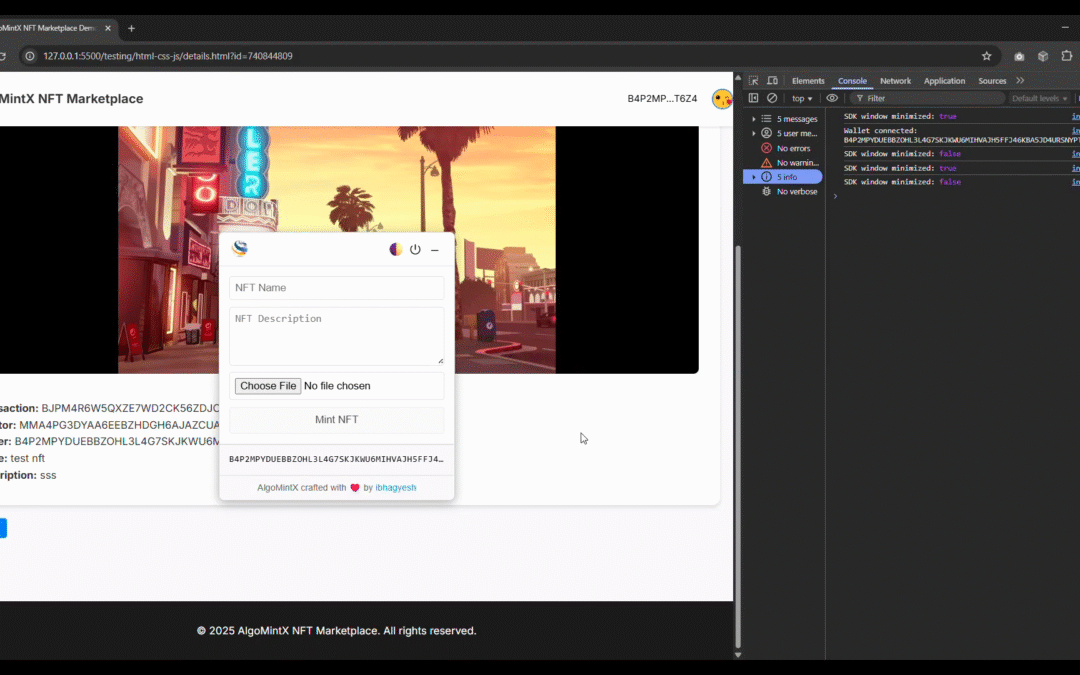Clear the console using the clear icon
The width and height of the screenshot is (1080, 675).
click(x=772, y=97)
